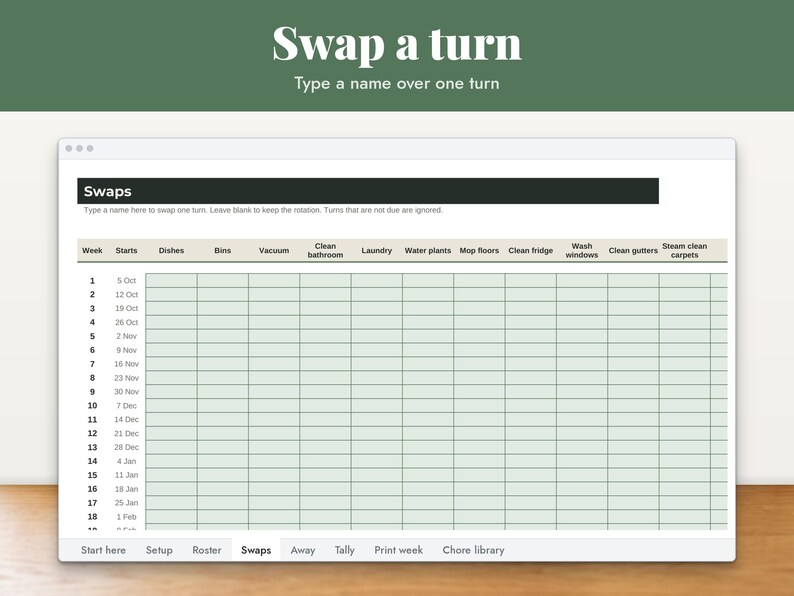Viewport: 794px width, 596px height.
Task: Select the Laundry column header
Action: point(377,251)
